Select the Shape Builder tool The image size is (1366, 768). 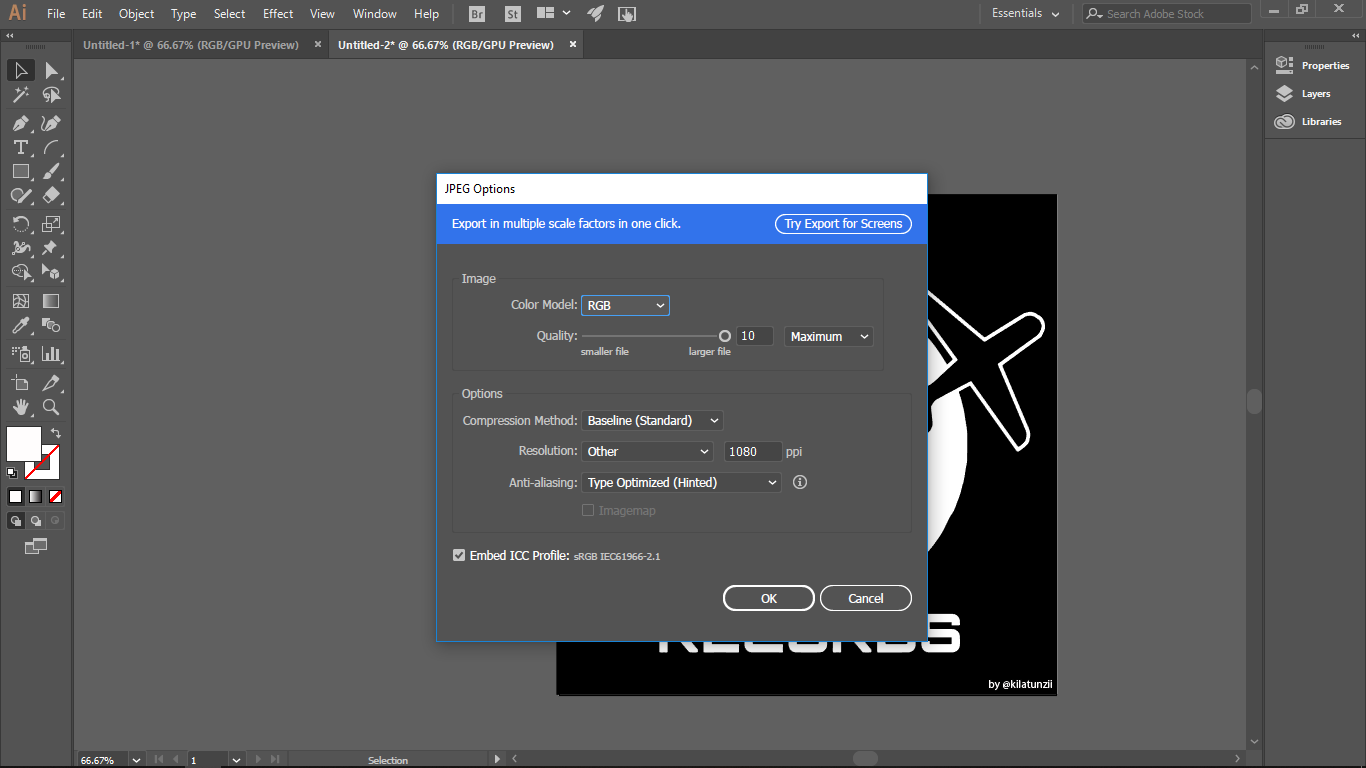[x=21, y=271]
